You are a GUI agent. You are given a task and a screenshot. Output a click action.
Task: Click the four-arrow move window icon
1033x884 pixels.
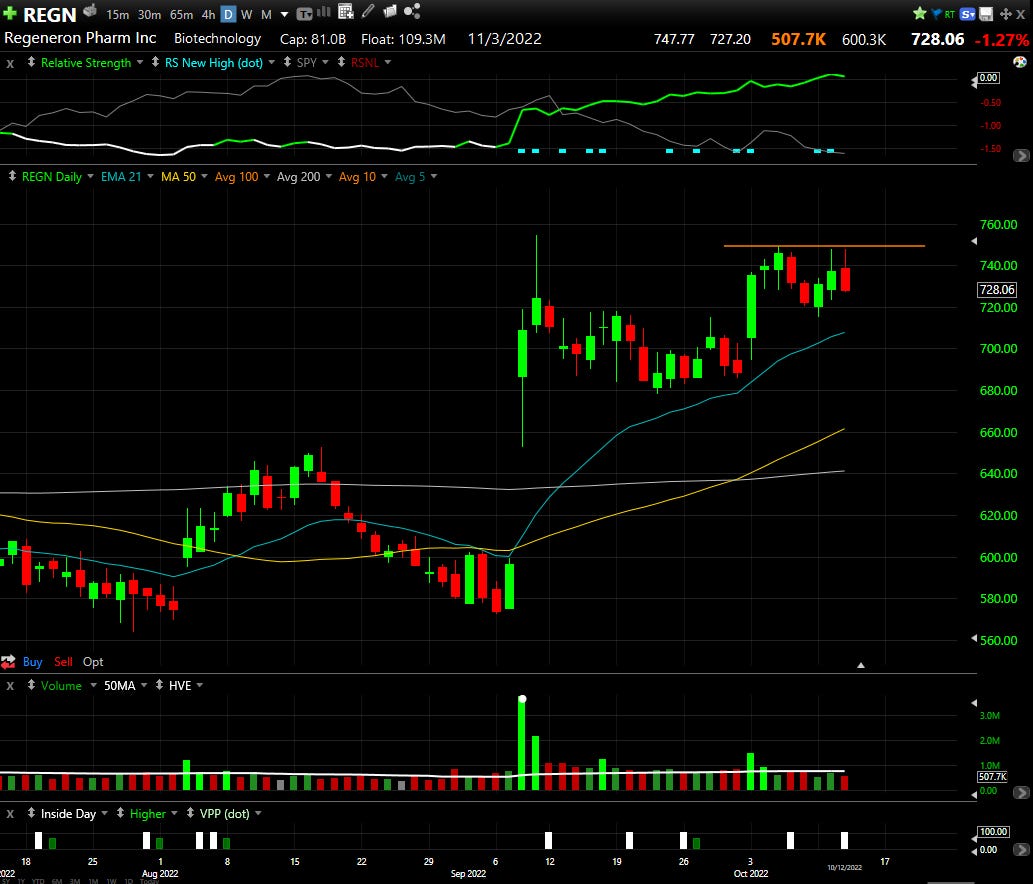click(1005, 14)
